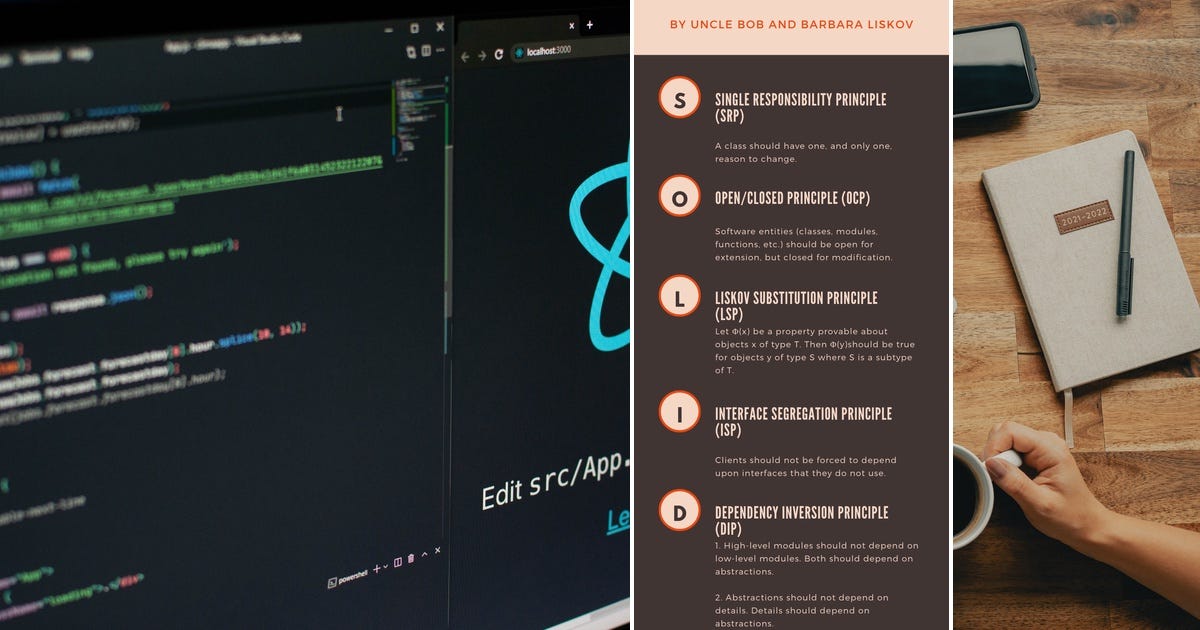Minimize the VS Code window
The height and width of the screenshot is (630, 1200).
pos(389,30)
